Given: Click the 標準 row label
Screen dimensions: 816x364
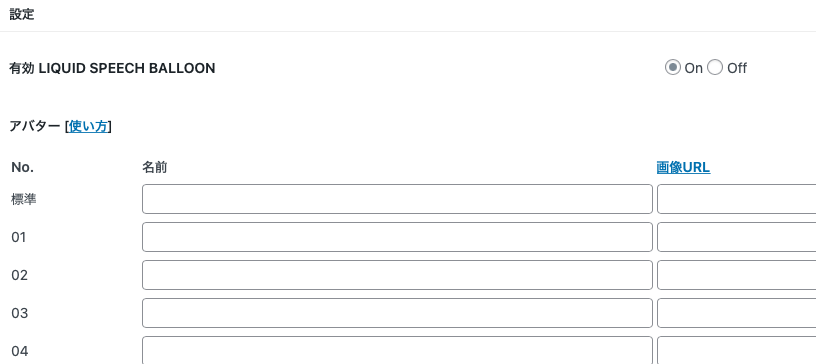Looking at the screenshot, I should click(x=24, y=199).
